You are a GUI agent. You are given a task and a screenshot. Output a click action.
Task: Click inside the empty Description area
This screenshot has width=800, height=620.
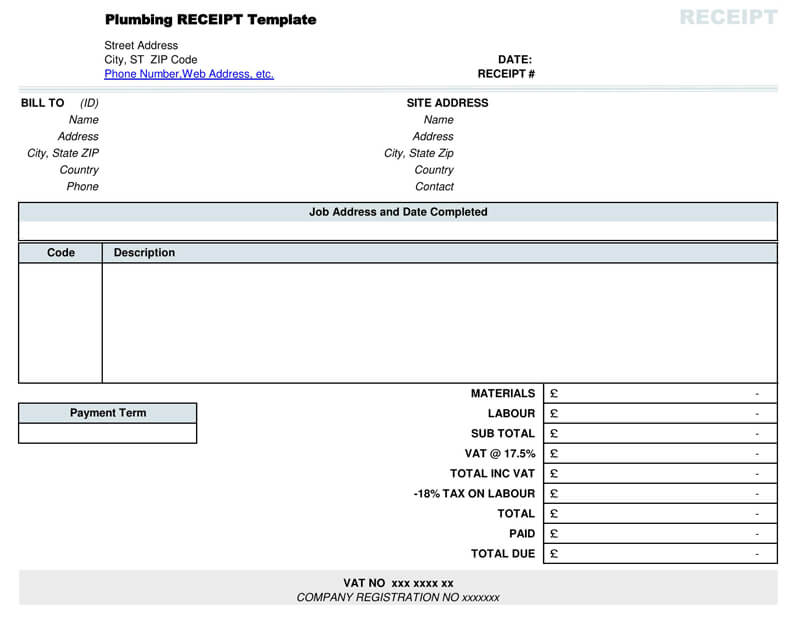point(440,323)
